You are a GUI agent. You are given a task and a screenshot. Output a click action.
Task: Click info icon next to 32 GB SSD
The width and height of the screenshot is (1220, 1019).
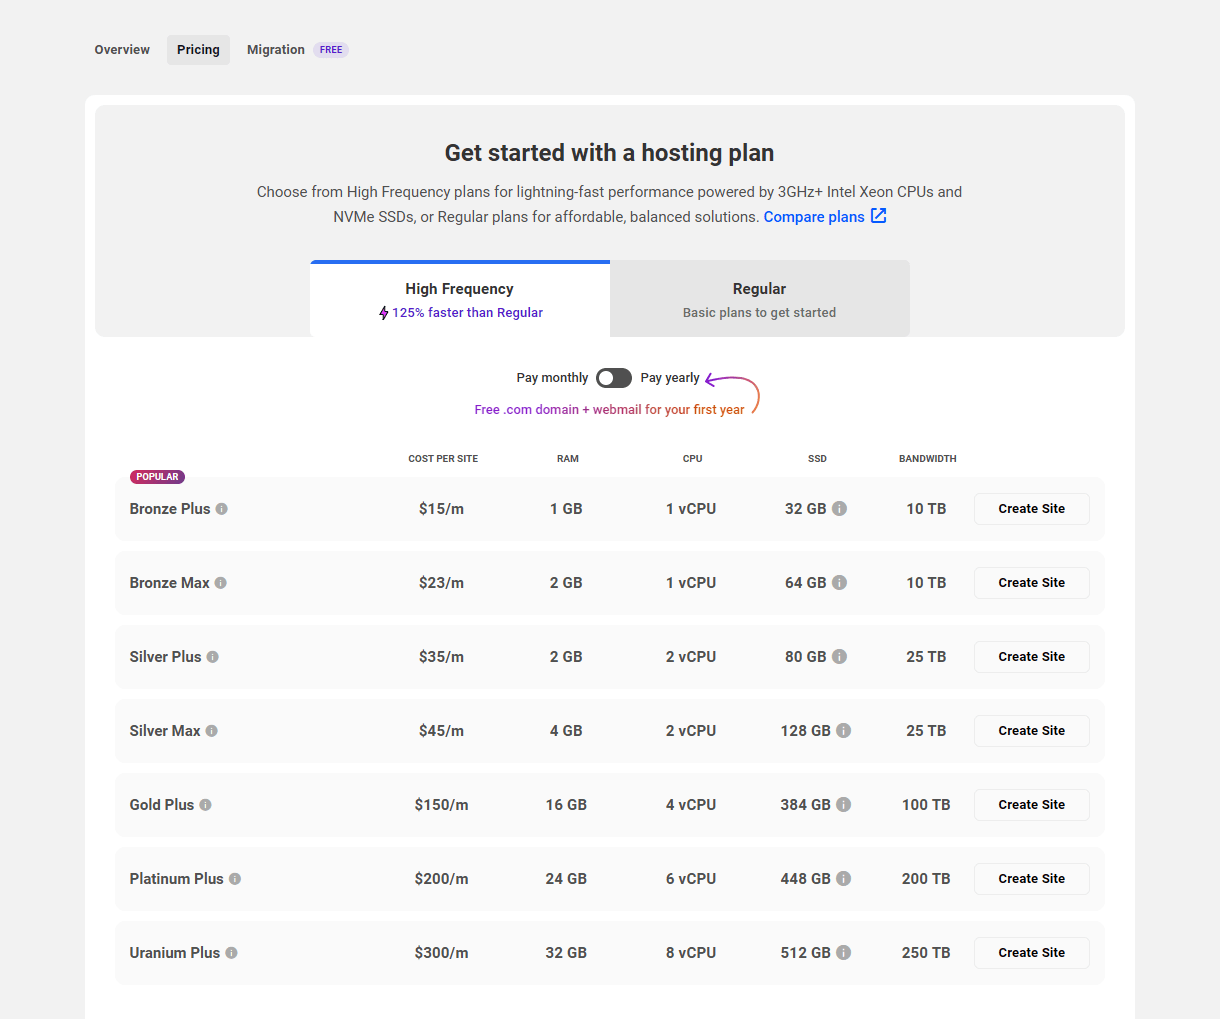(840, 509)
